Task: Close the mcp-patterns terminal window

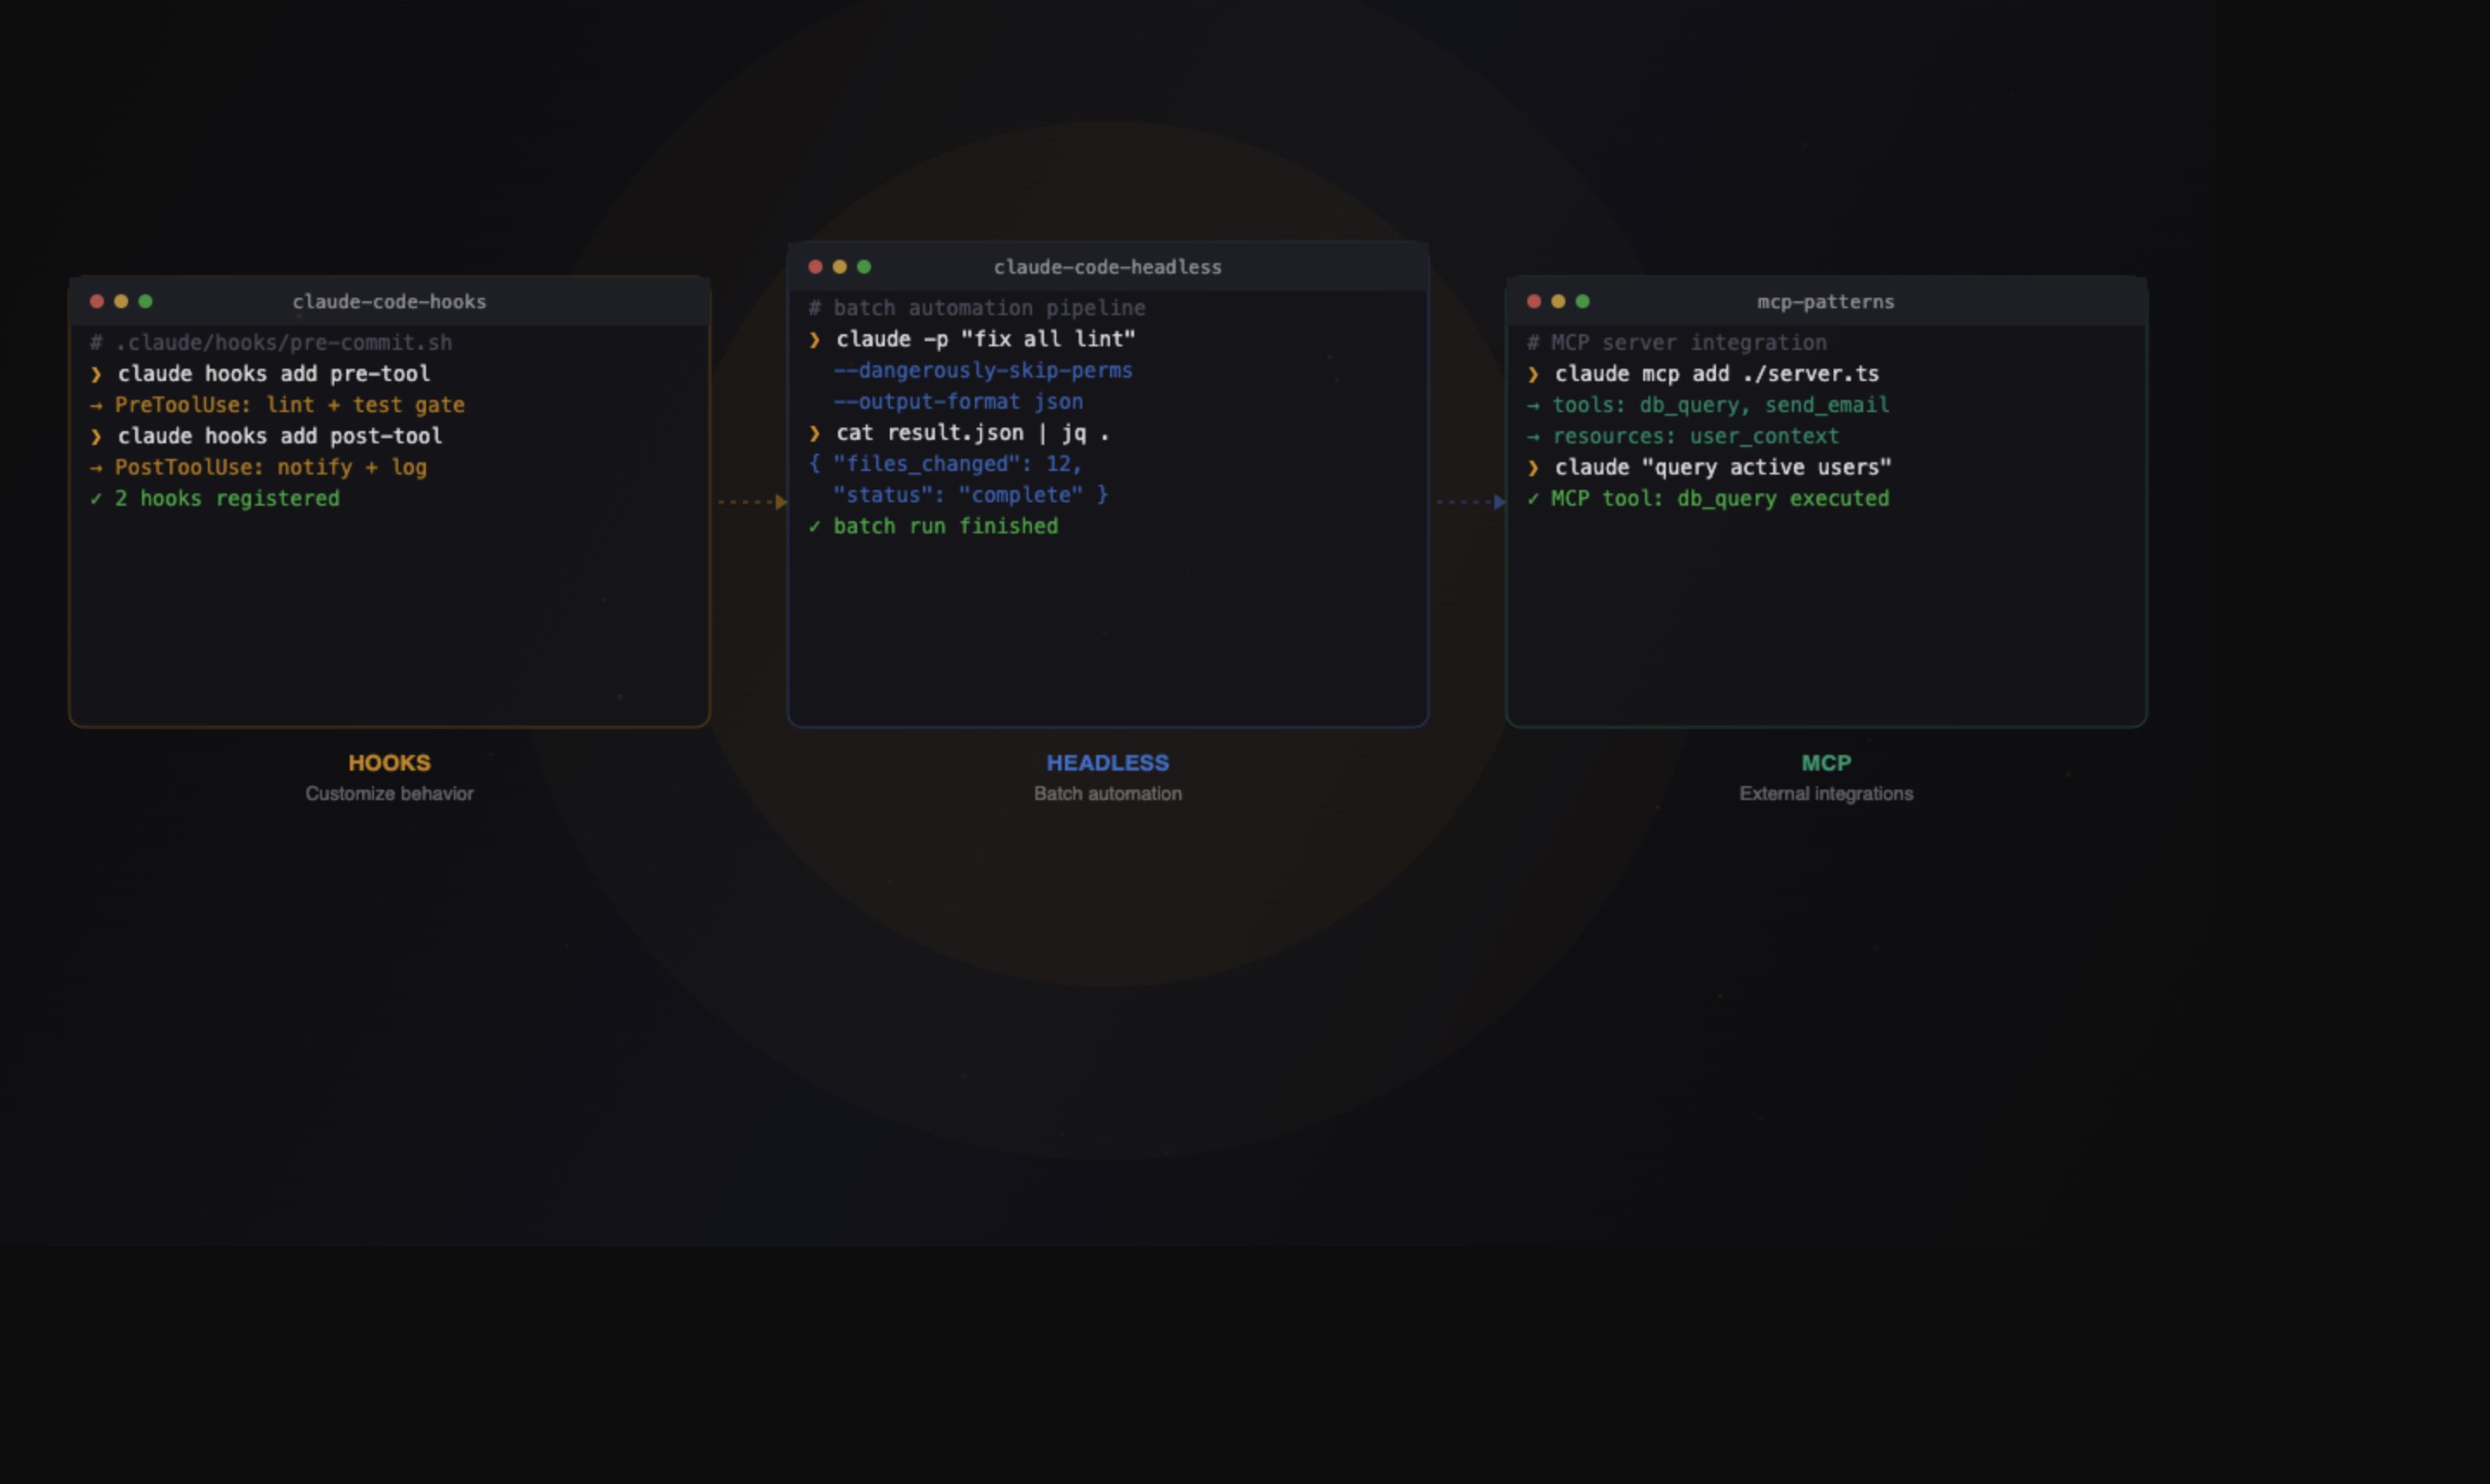Action: pyautogui.click(x=1534, y=301)
